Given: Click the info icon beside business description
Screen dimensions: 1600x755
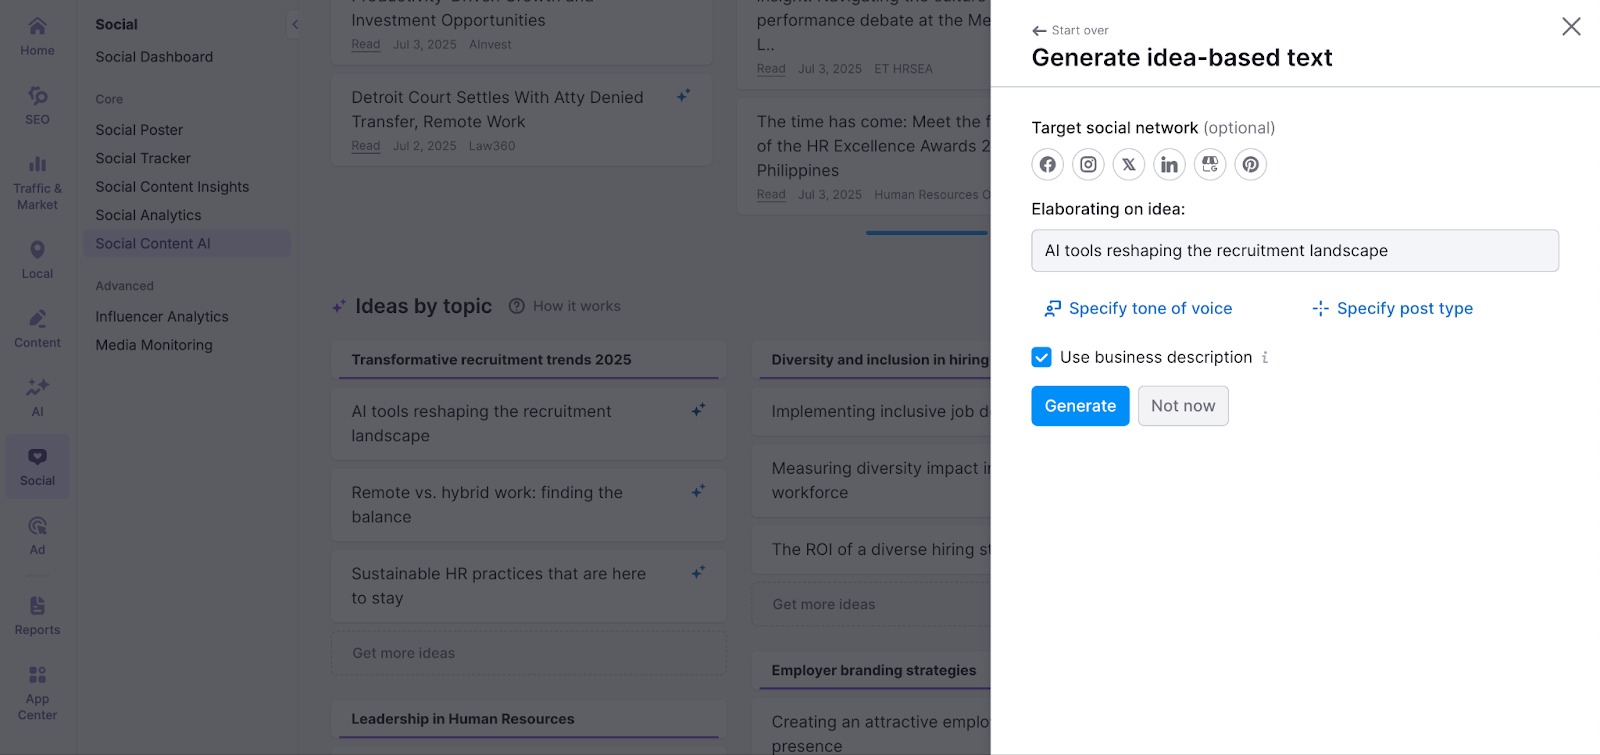Looking at the screenshot, I should (1265, 358).
